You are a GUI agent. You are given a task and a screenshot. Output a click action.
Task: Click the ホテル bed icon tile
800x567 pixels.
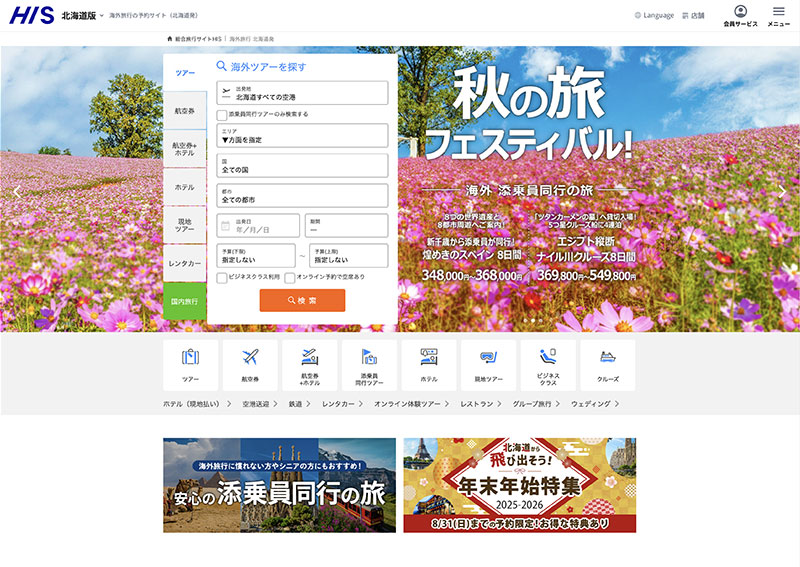coord(429,364)
